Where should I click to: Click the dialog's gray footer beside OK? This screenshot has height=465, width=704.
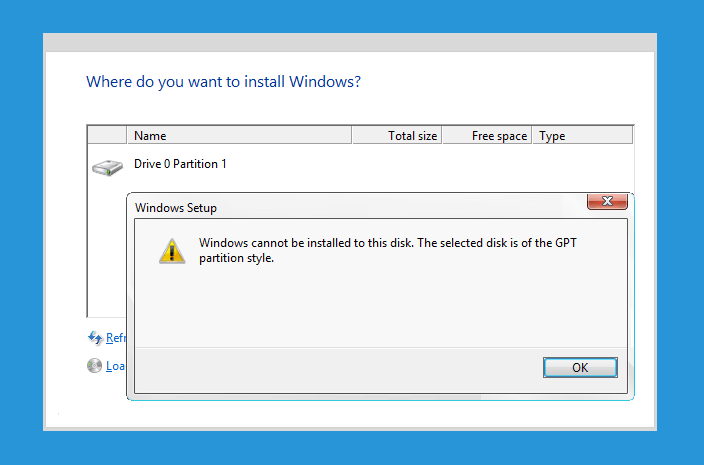click(337, 370)
